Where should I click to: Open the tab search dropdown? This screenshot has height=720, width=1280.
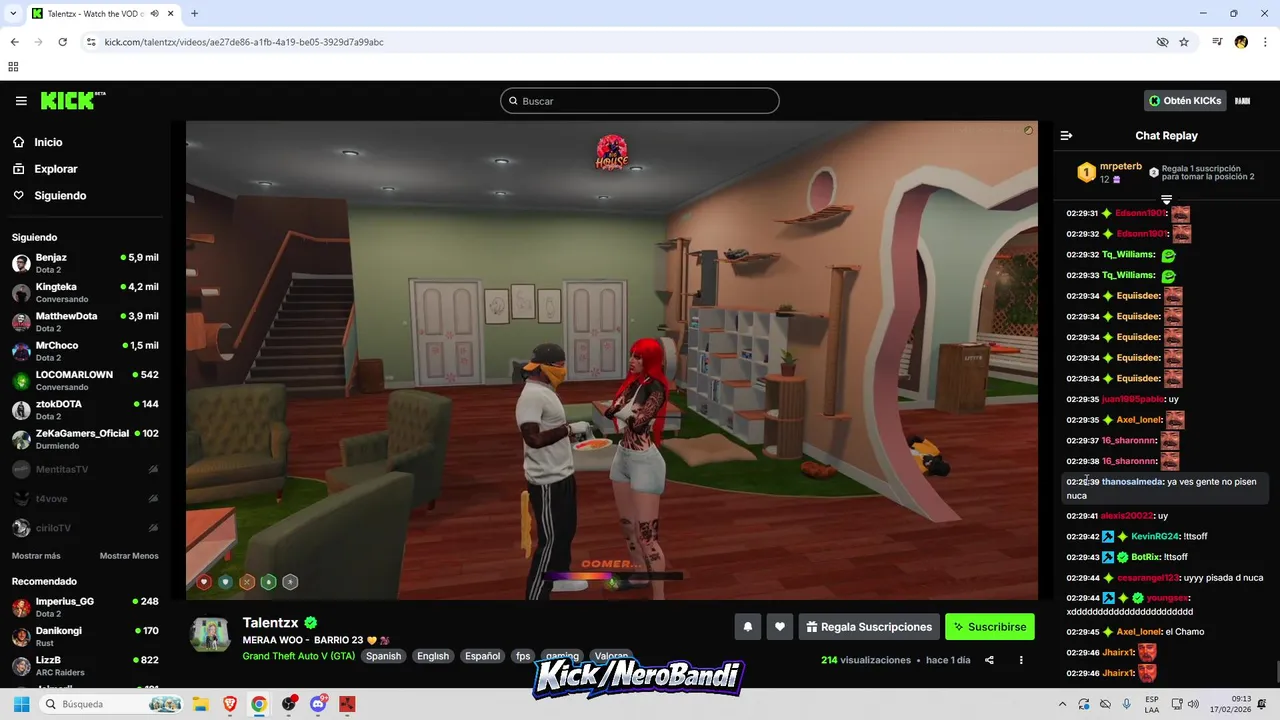(13, 13)
